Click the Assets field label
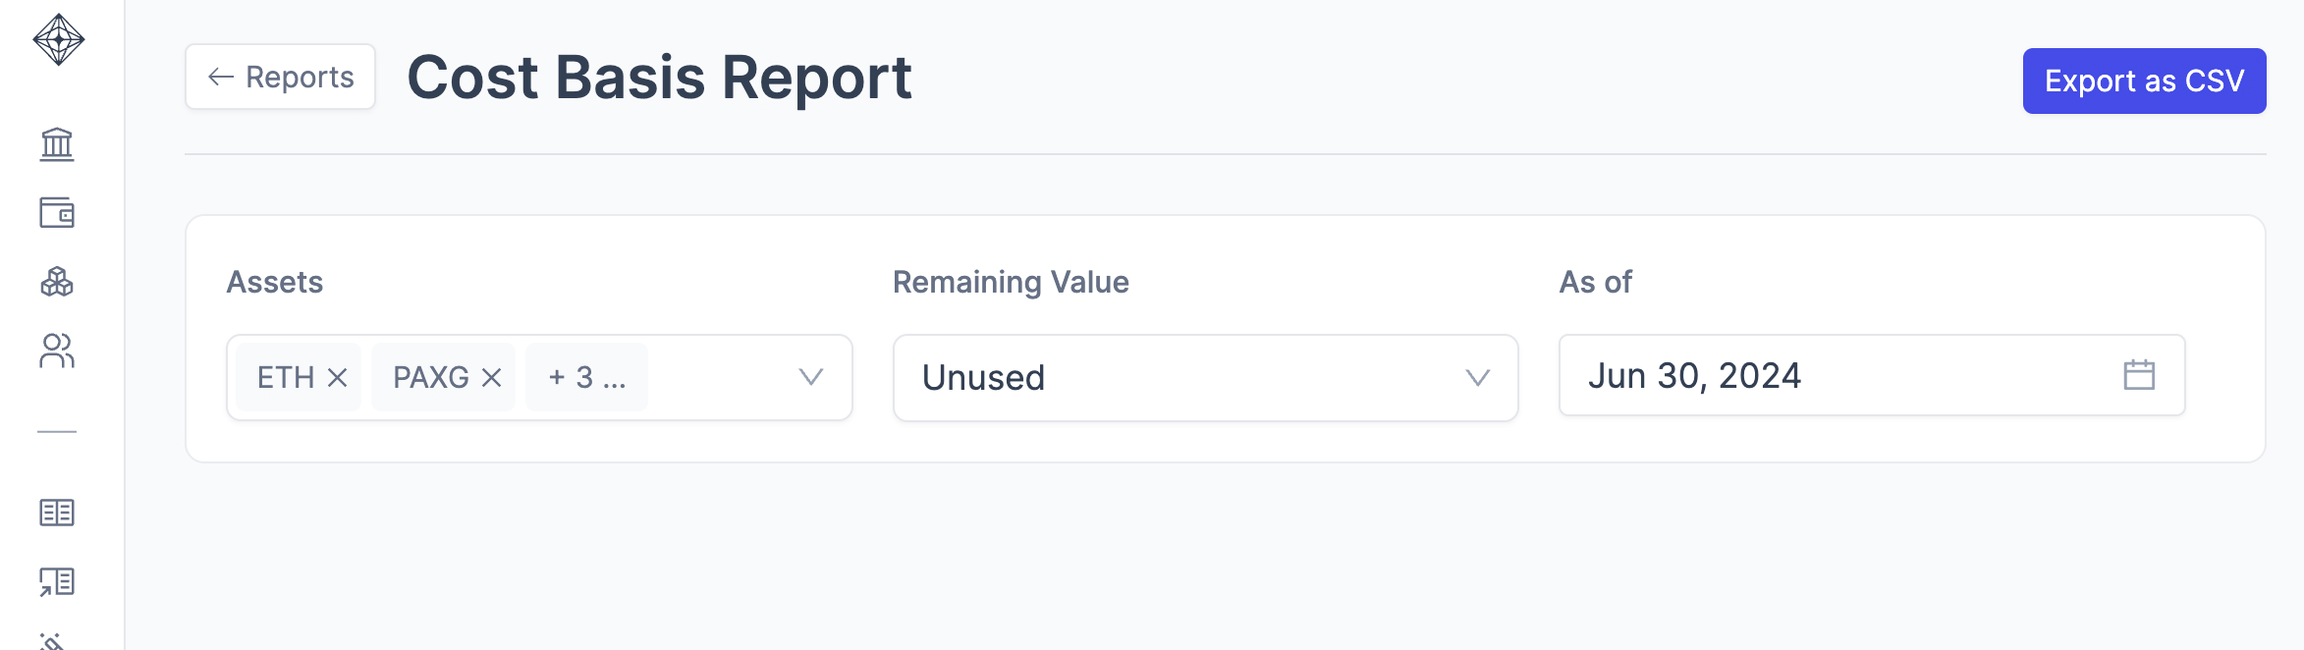2304x650 pixels. pos(274,282)
